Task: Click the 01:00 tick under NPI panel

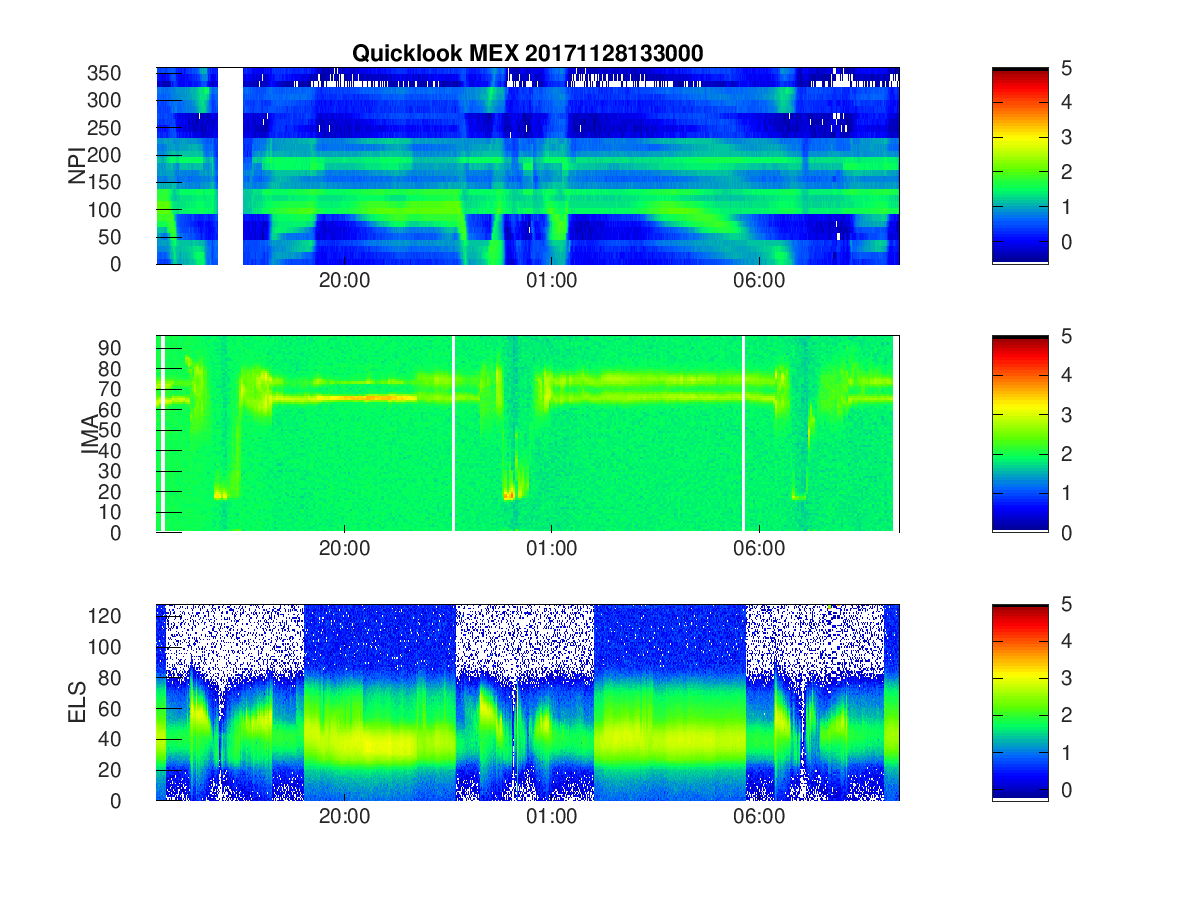Action: (x=552, y=281)
